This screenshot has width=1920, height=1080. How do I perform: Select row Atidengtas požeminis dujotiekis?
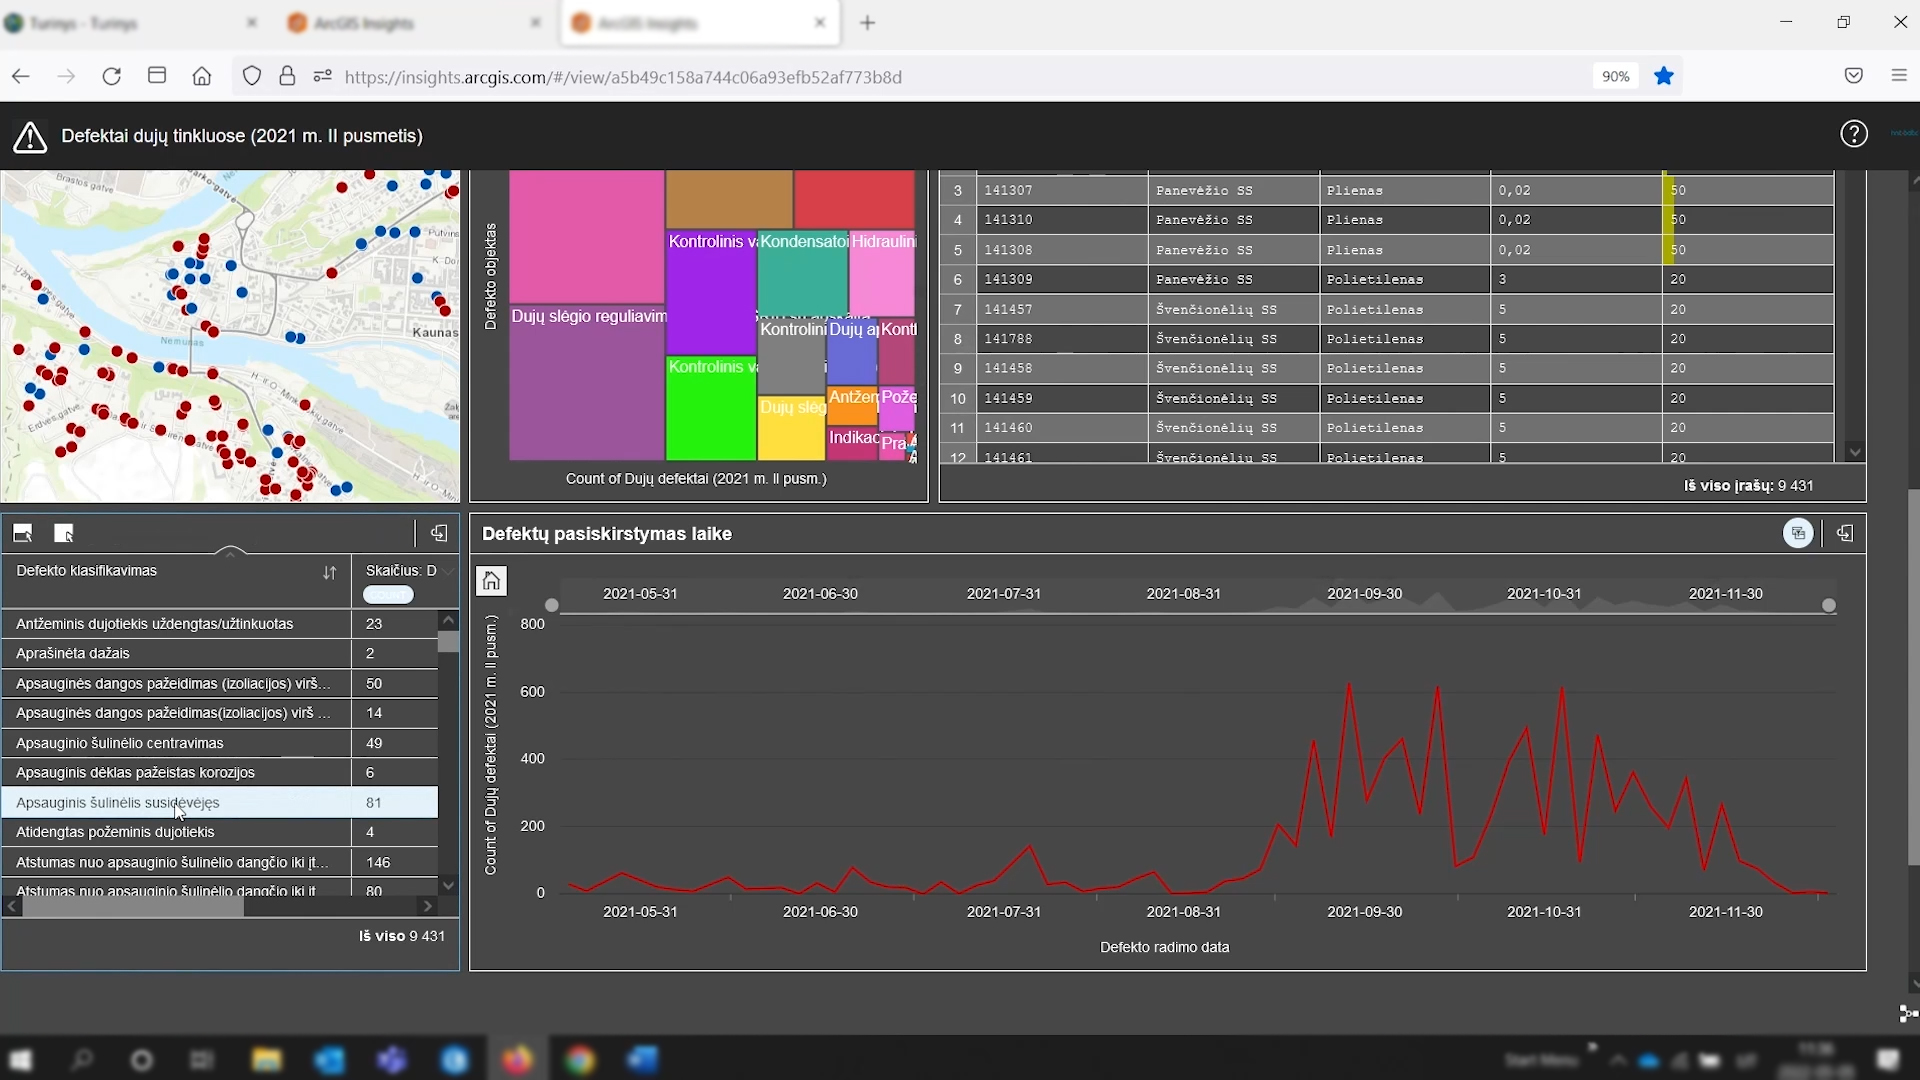(115, 832)
